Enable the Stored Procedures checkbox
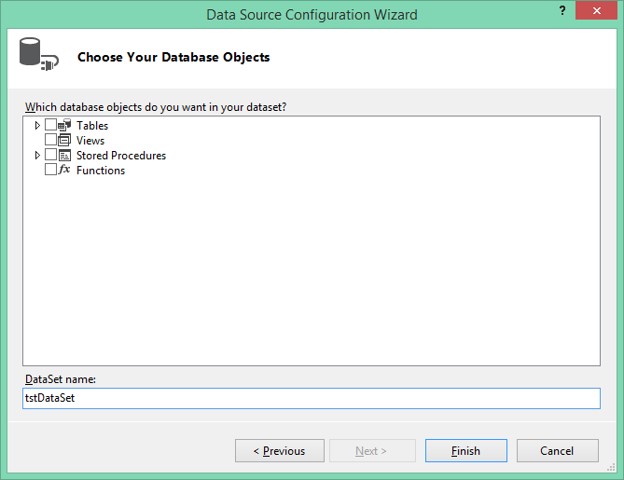Screen dimensions: 624x480 (51, 154)
